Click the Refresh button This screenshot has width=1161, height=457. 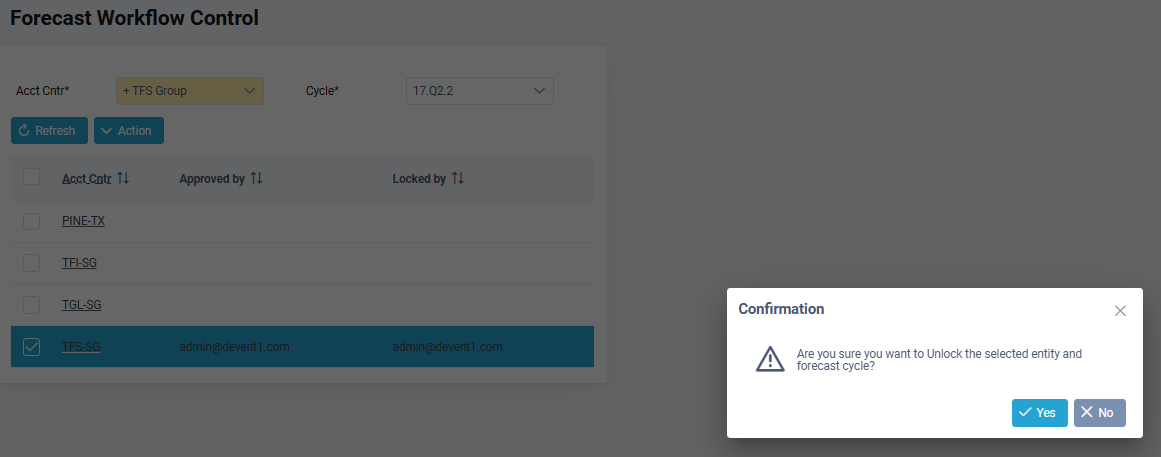pyautogui.click(x=50, y=130)
